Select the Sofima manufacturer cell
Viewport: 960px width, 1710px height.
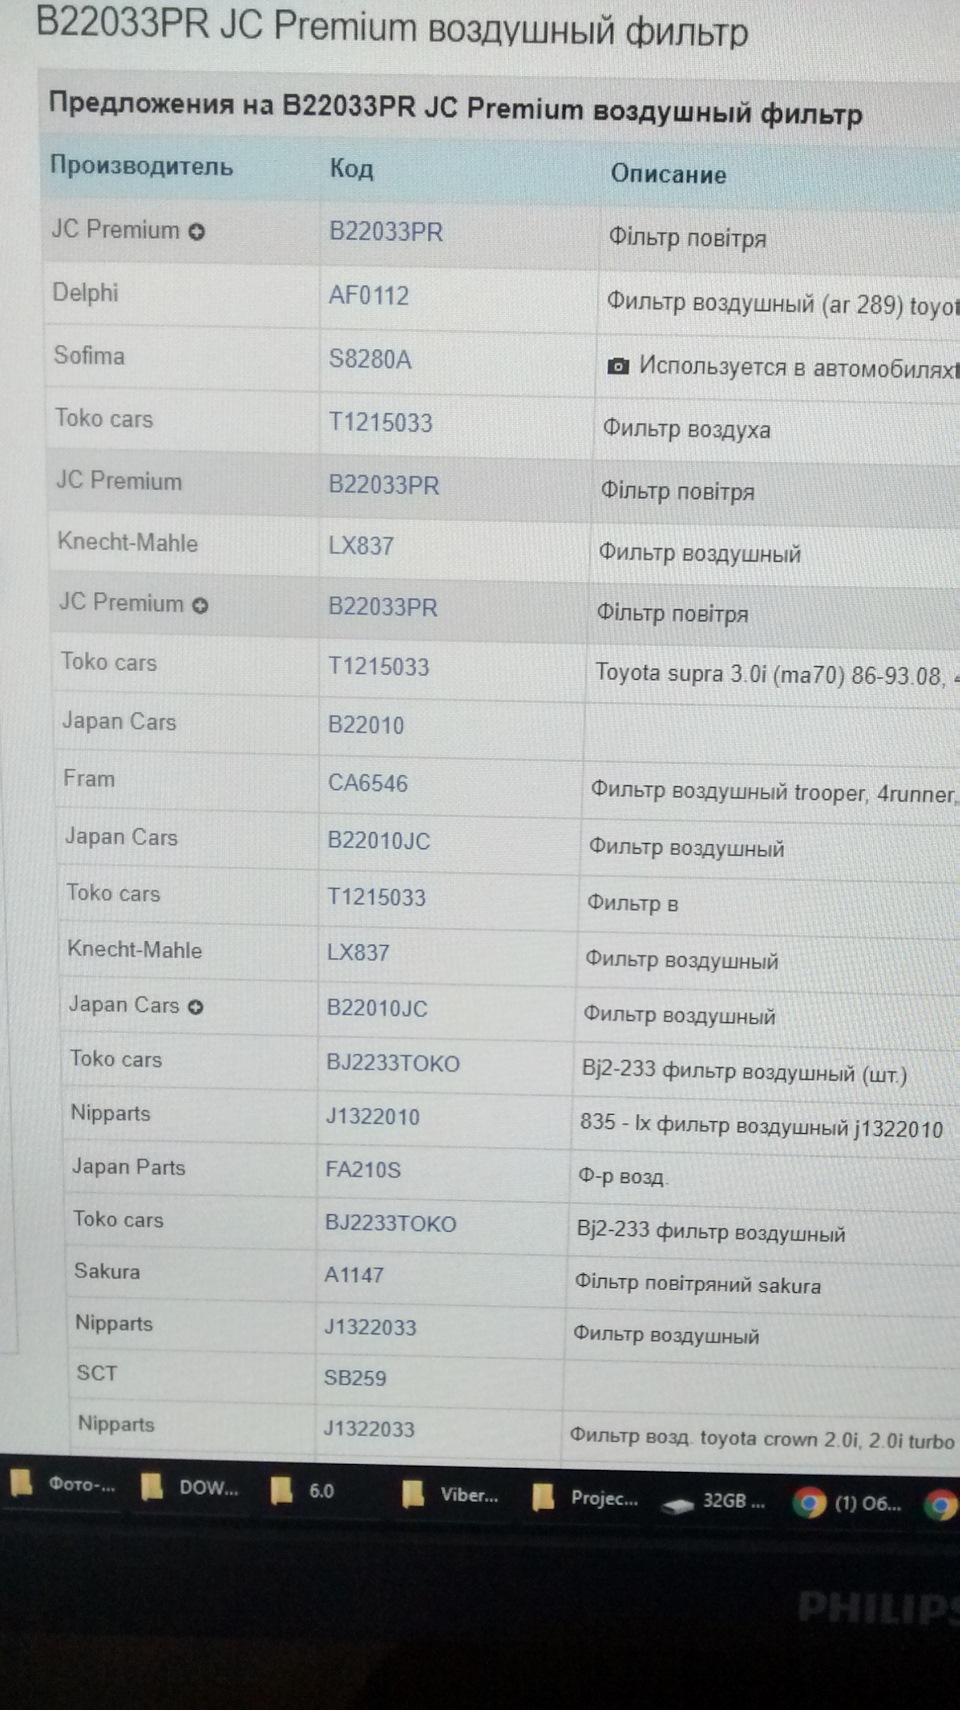89,356
